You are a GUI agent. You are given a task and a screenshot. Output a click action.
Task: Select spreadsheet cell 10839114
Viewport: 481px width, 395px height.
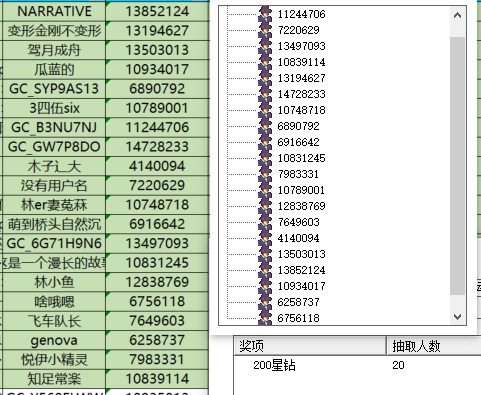pos(157,379)
